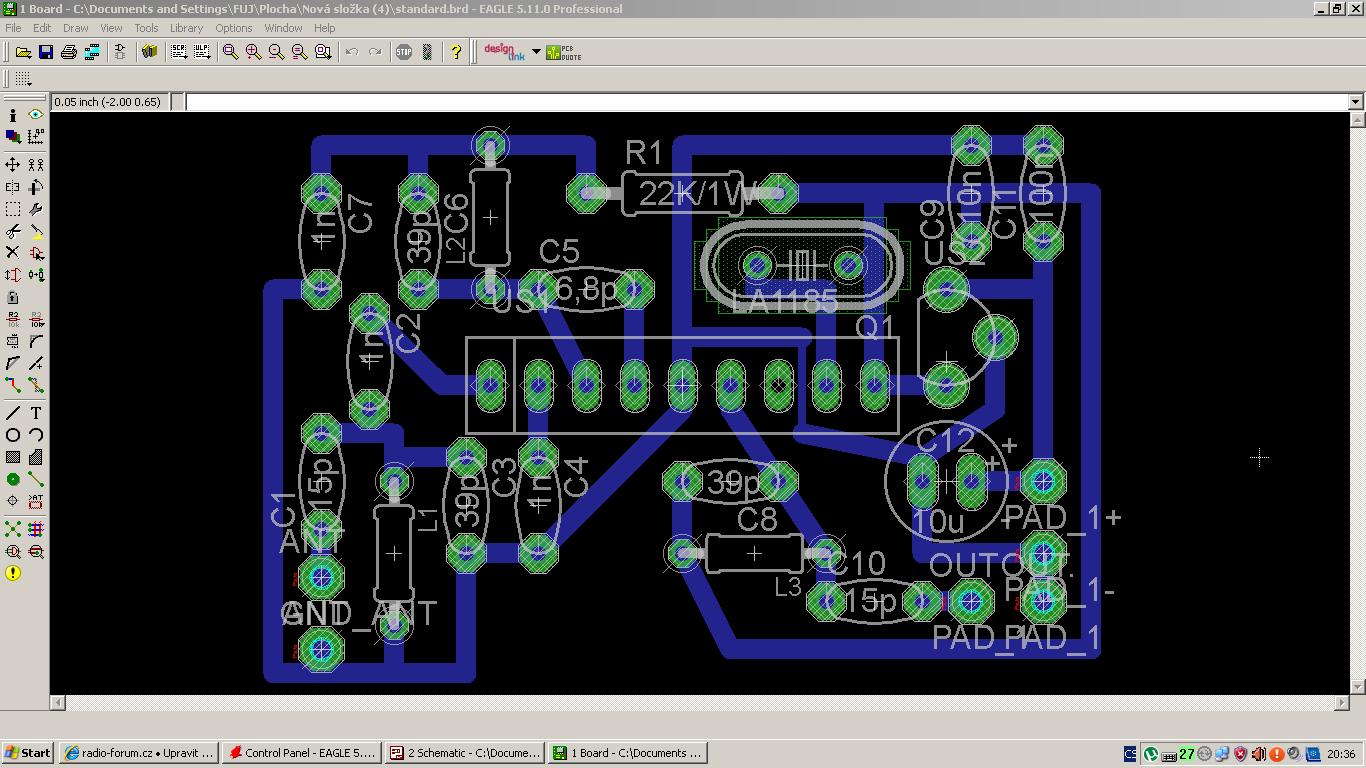Select the Move tool in the sidebar

(13, 164)
